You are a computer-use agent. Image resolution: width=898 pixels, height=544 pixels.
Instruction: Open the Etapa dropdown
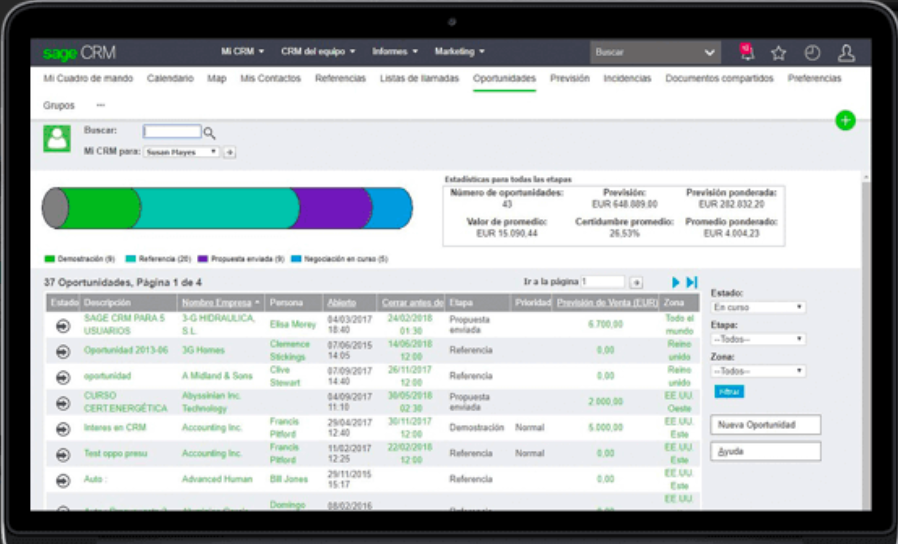pos(758,340)
